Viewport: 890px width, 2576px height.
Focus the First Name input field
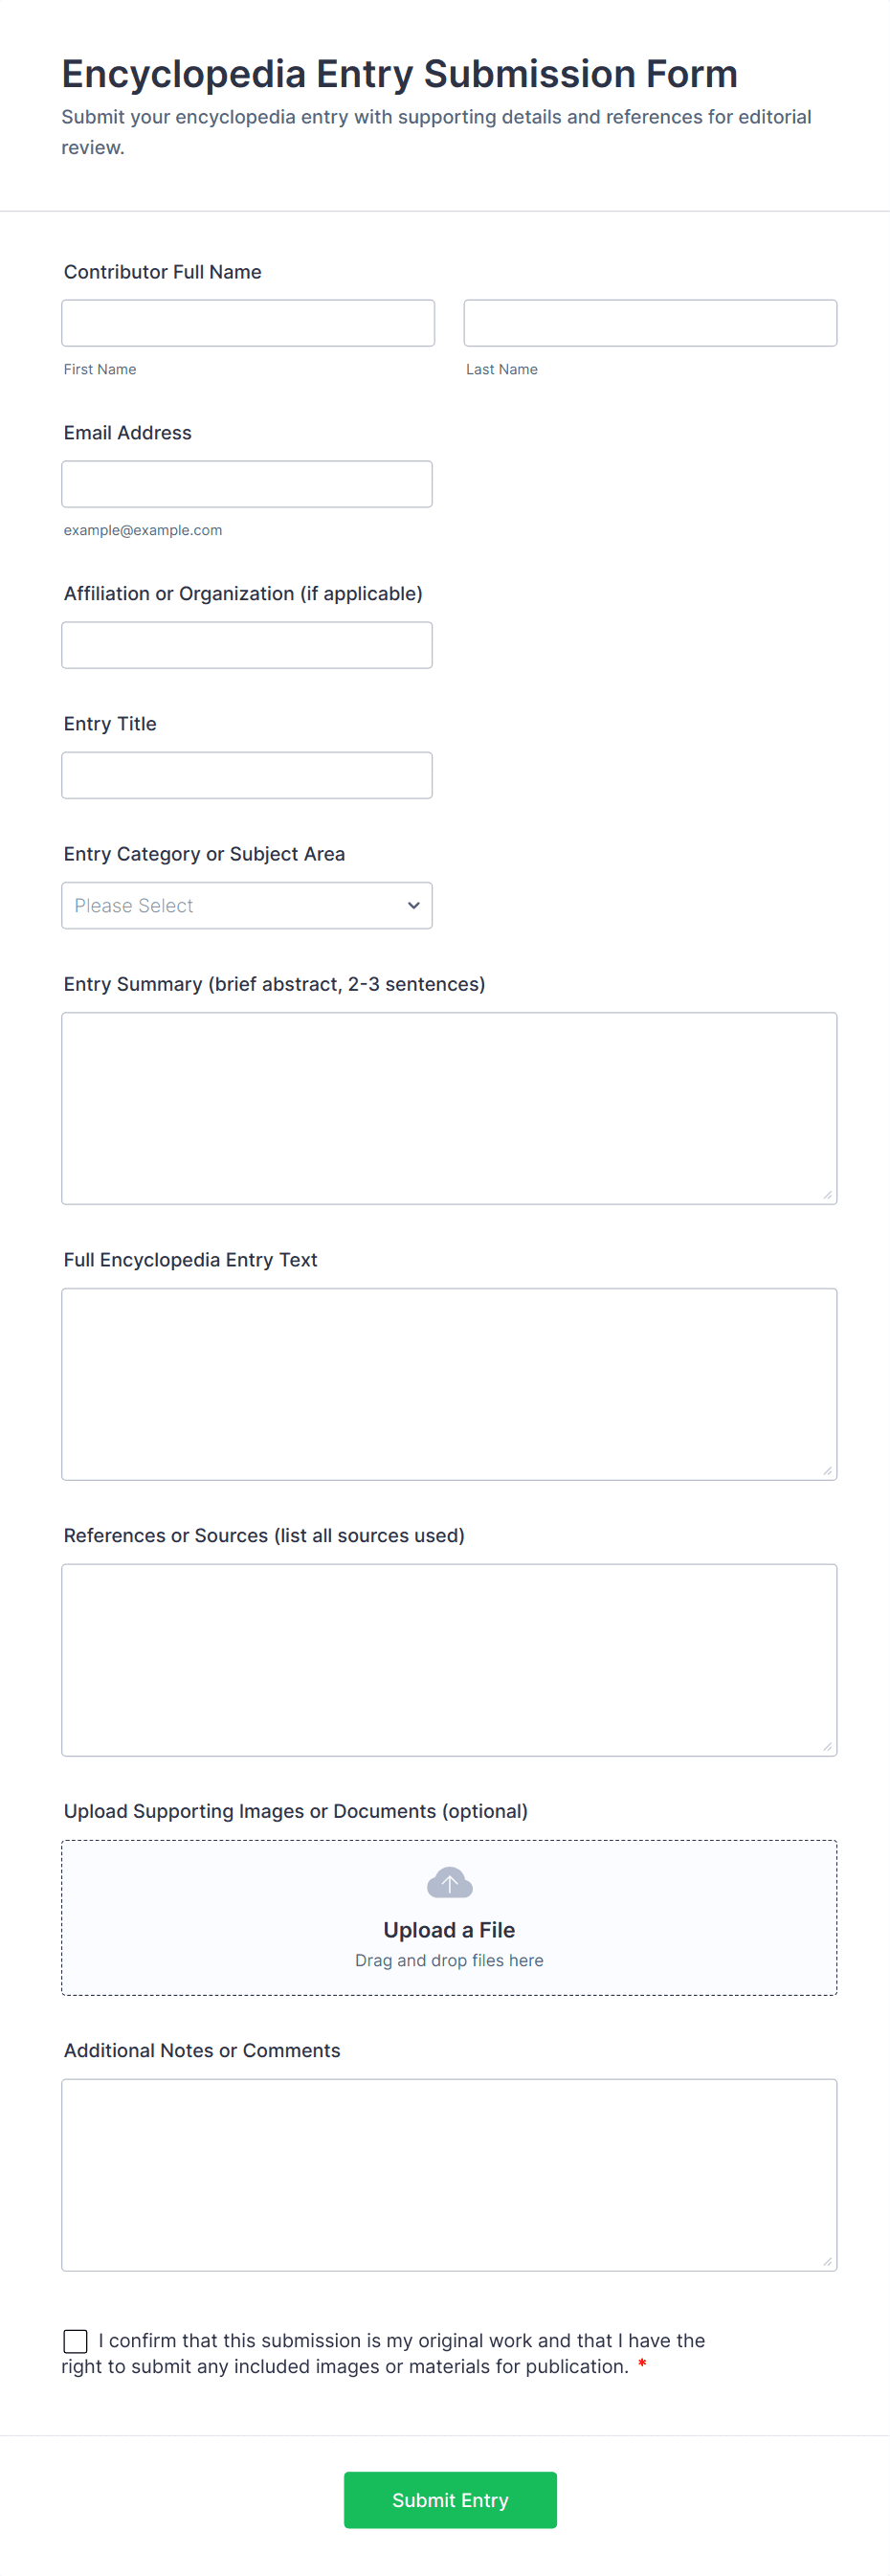pyautogui.click(x=248, y=323)
